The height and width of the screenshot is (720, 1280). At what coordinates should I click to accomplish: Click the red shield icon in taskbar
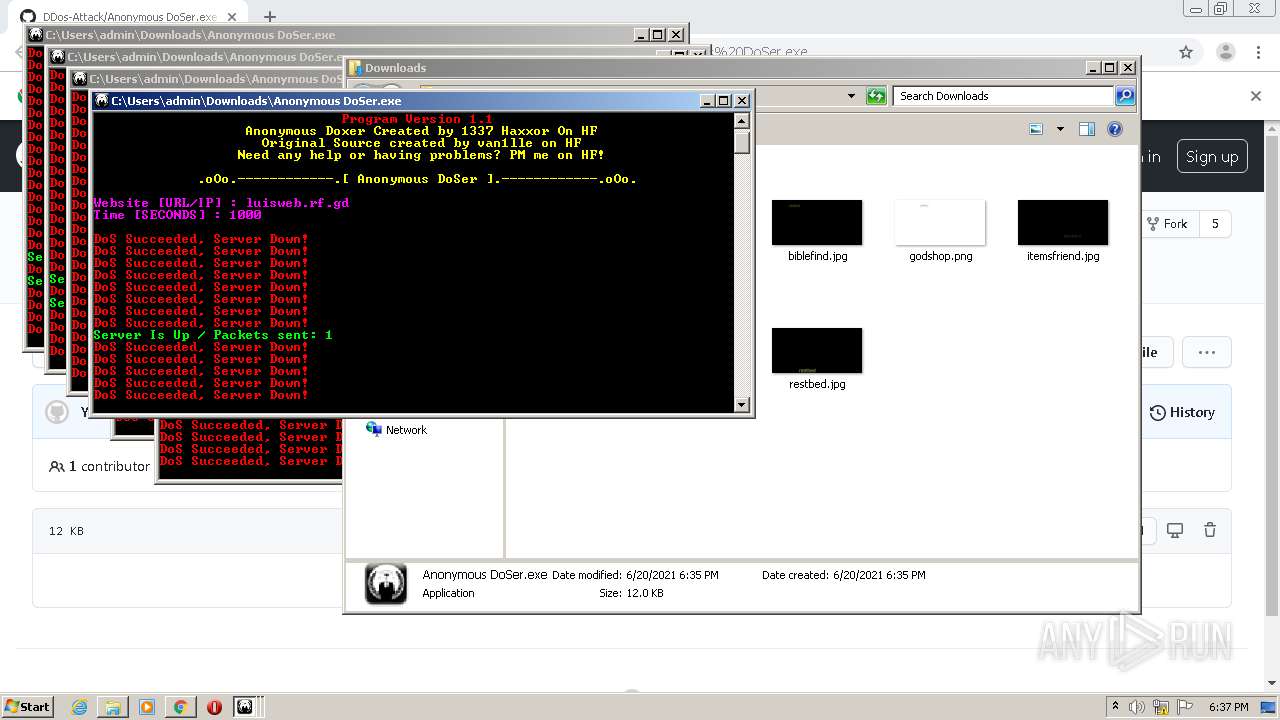click(x=214, y=707)
